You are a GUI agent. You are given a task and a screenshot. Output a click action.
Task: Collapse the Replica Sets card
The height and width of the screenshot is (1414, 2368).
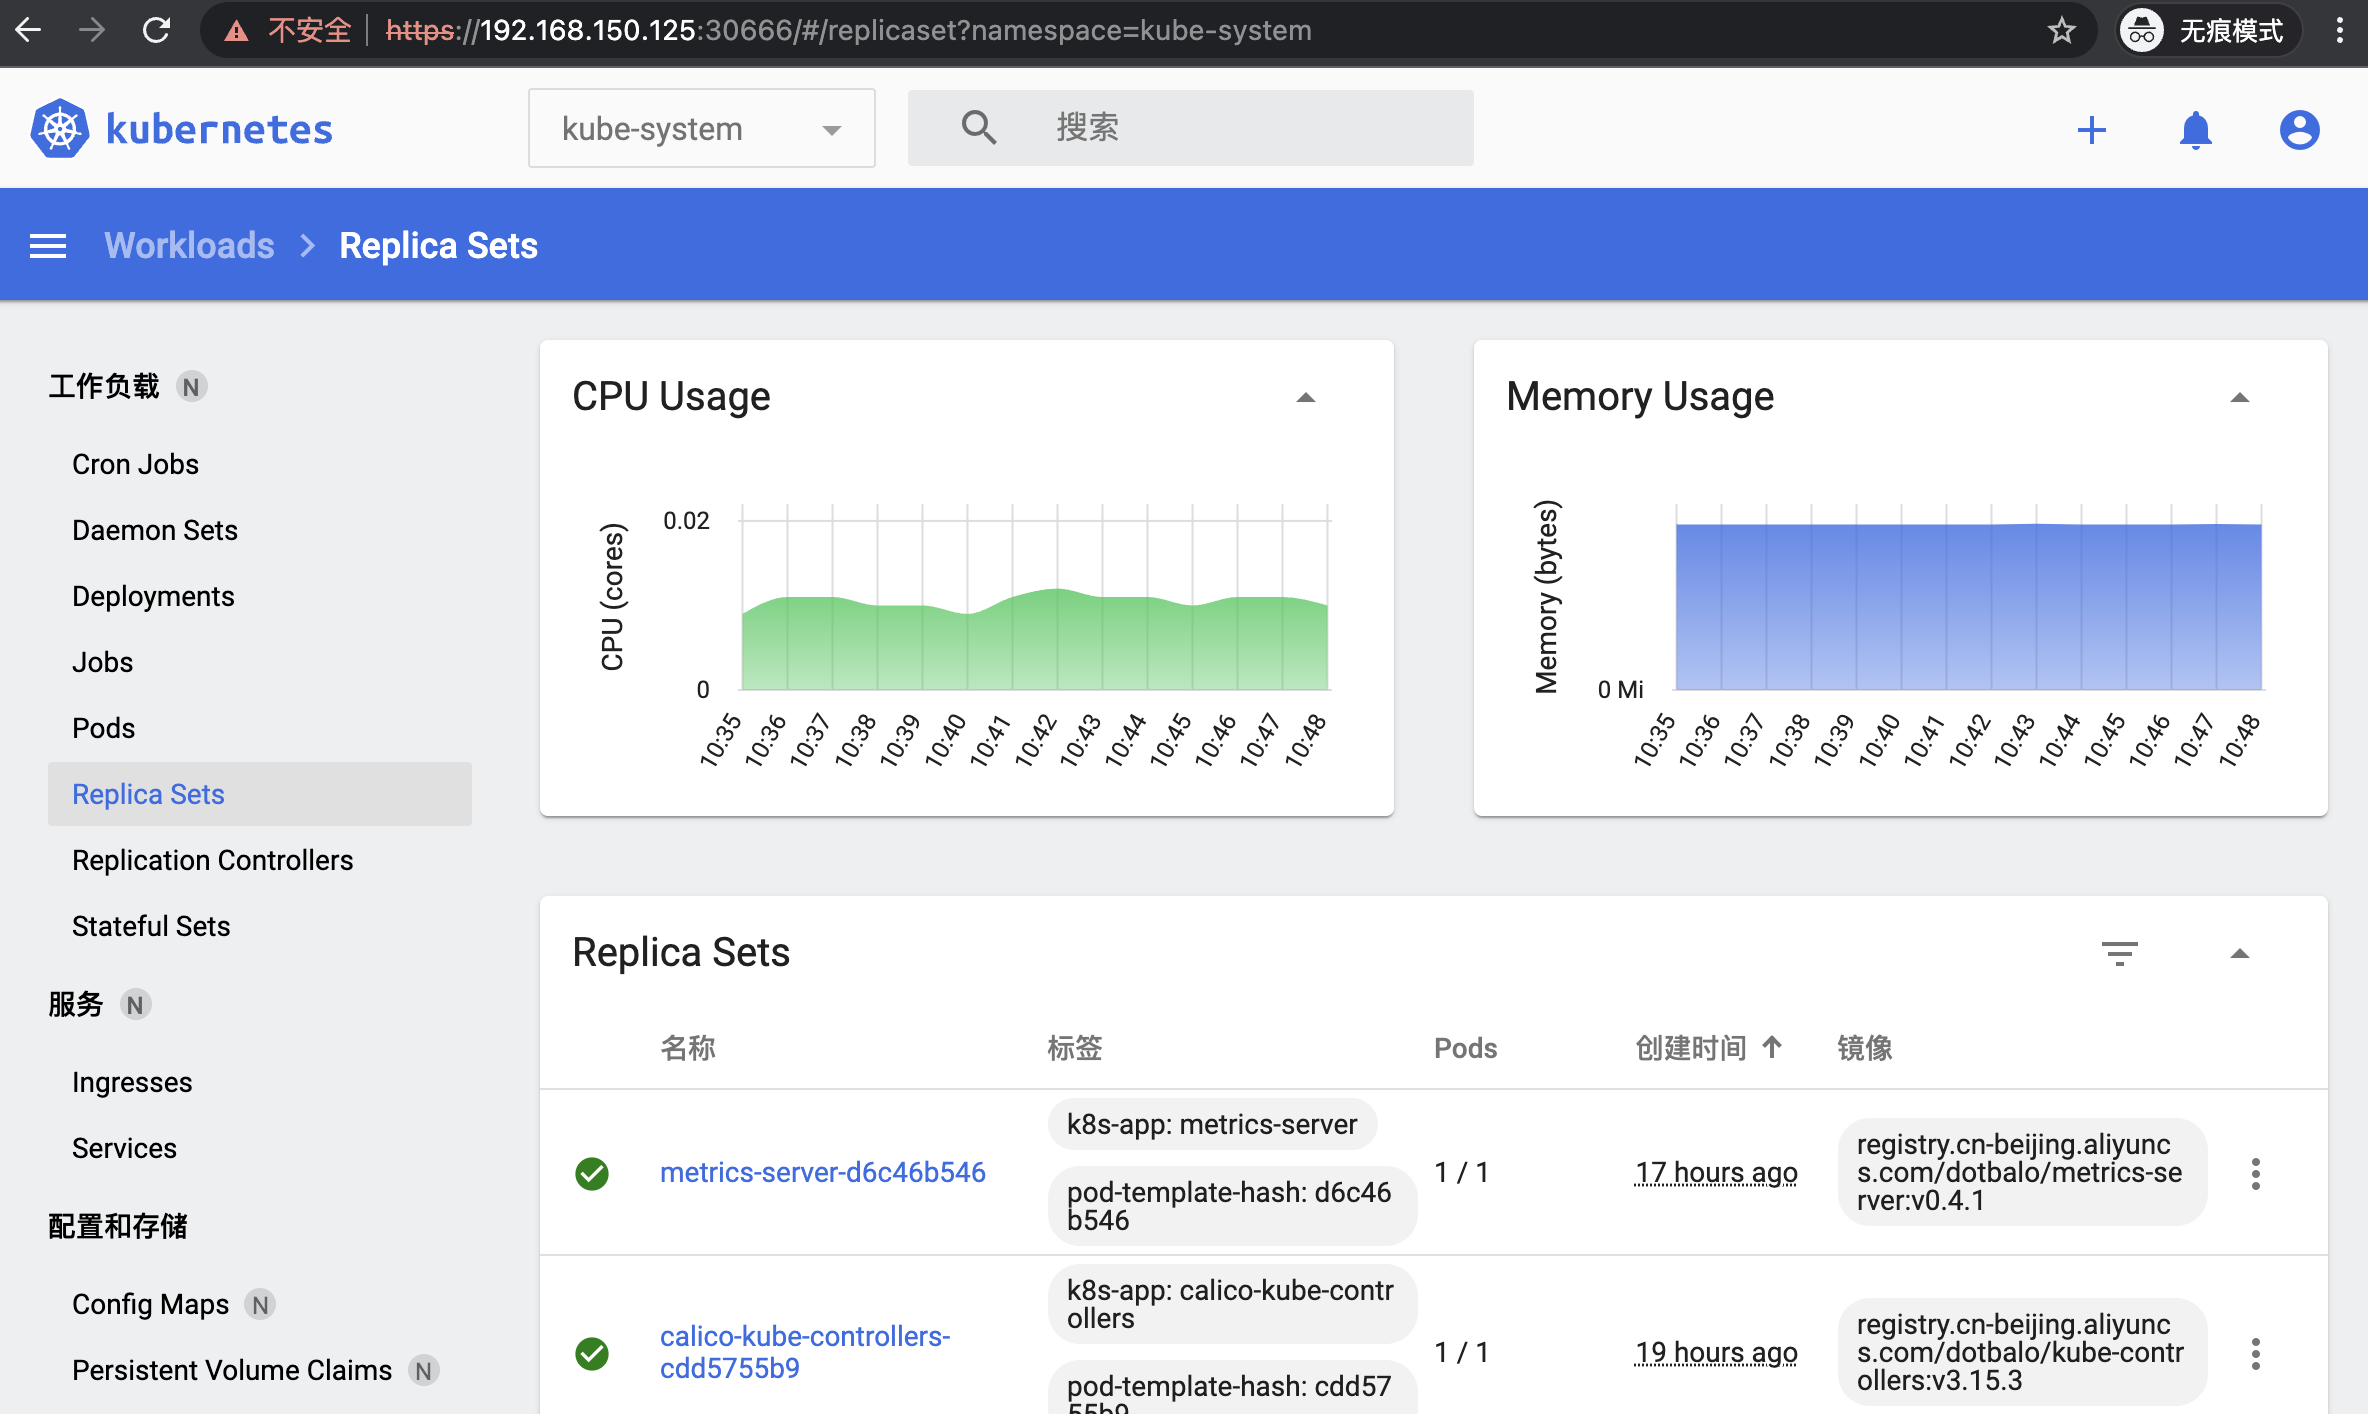(2239, 954)
